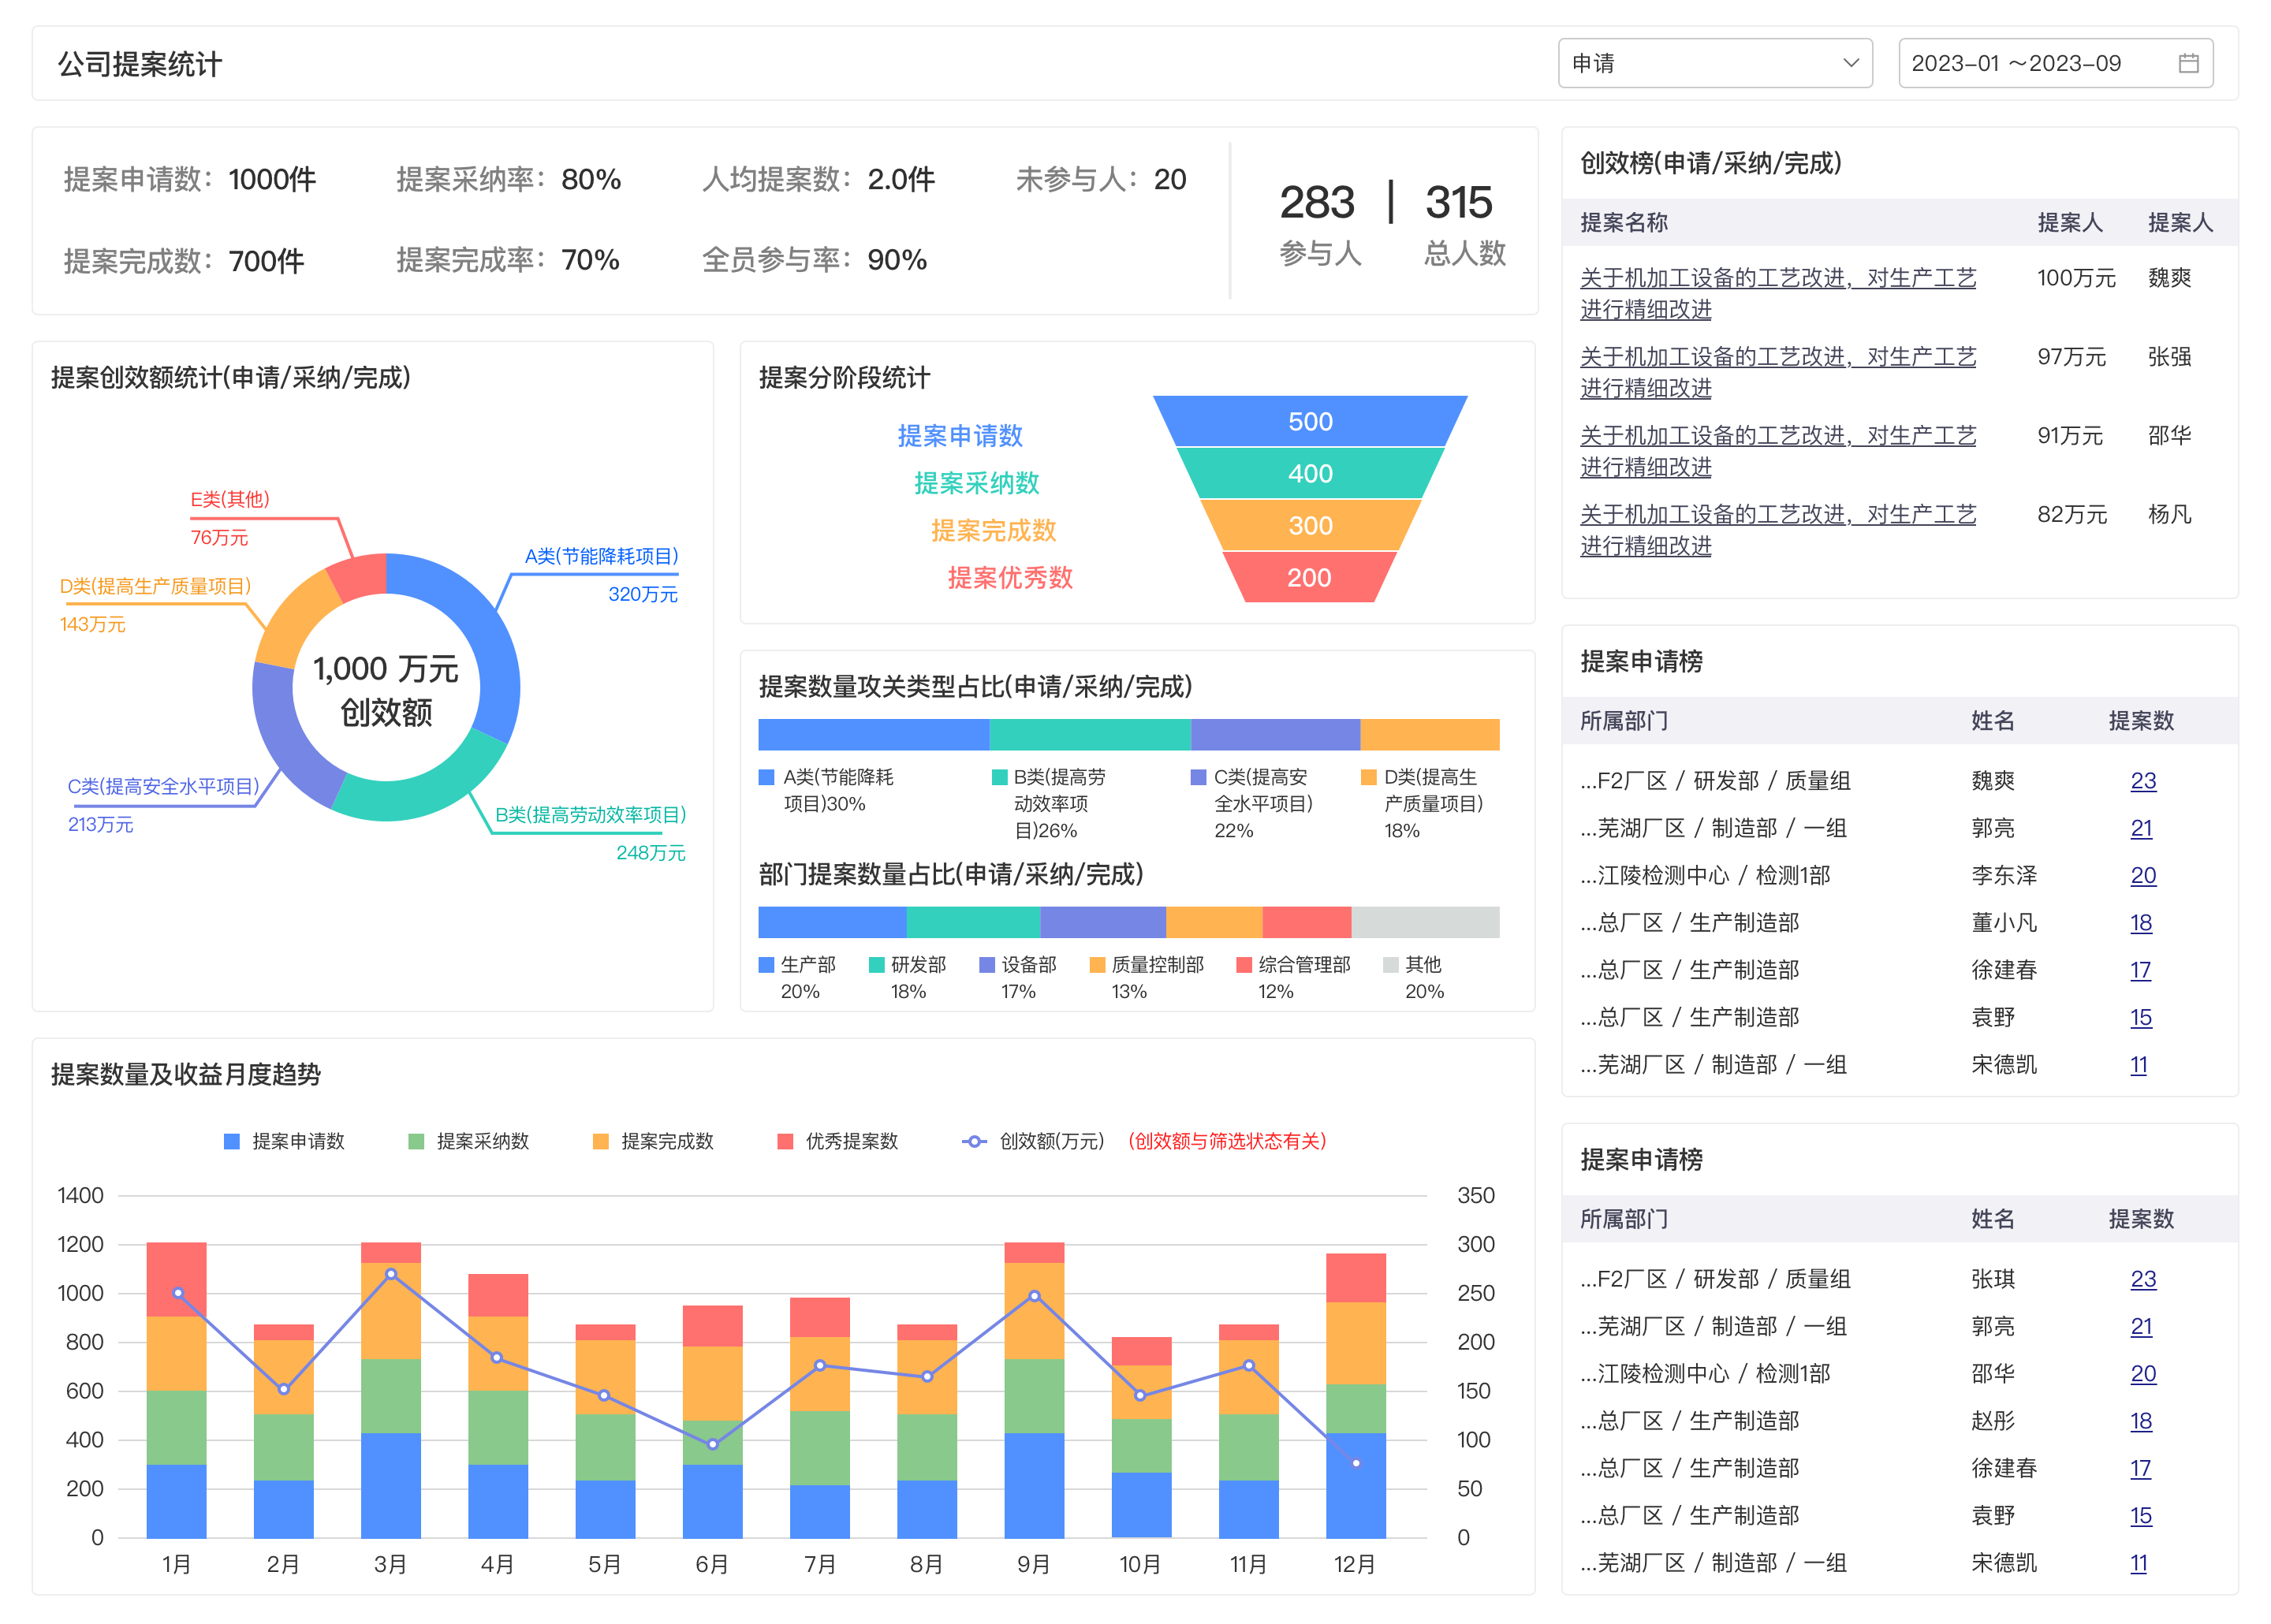
Task: Click proposal count 18 for 董小凡
Action: [x=2140, y=923]
